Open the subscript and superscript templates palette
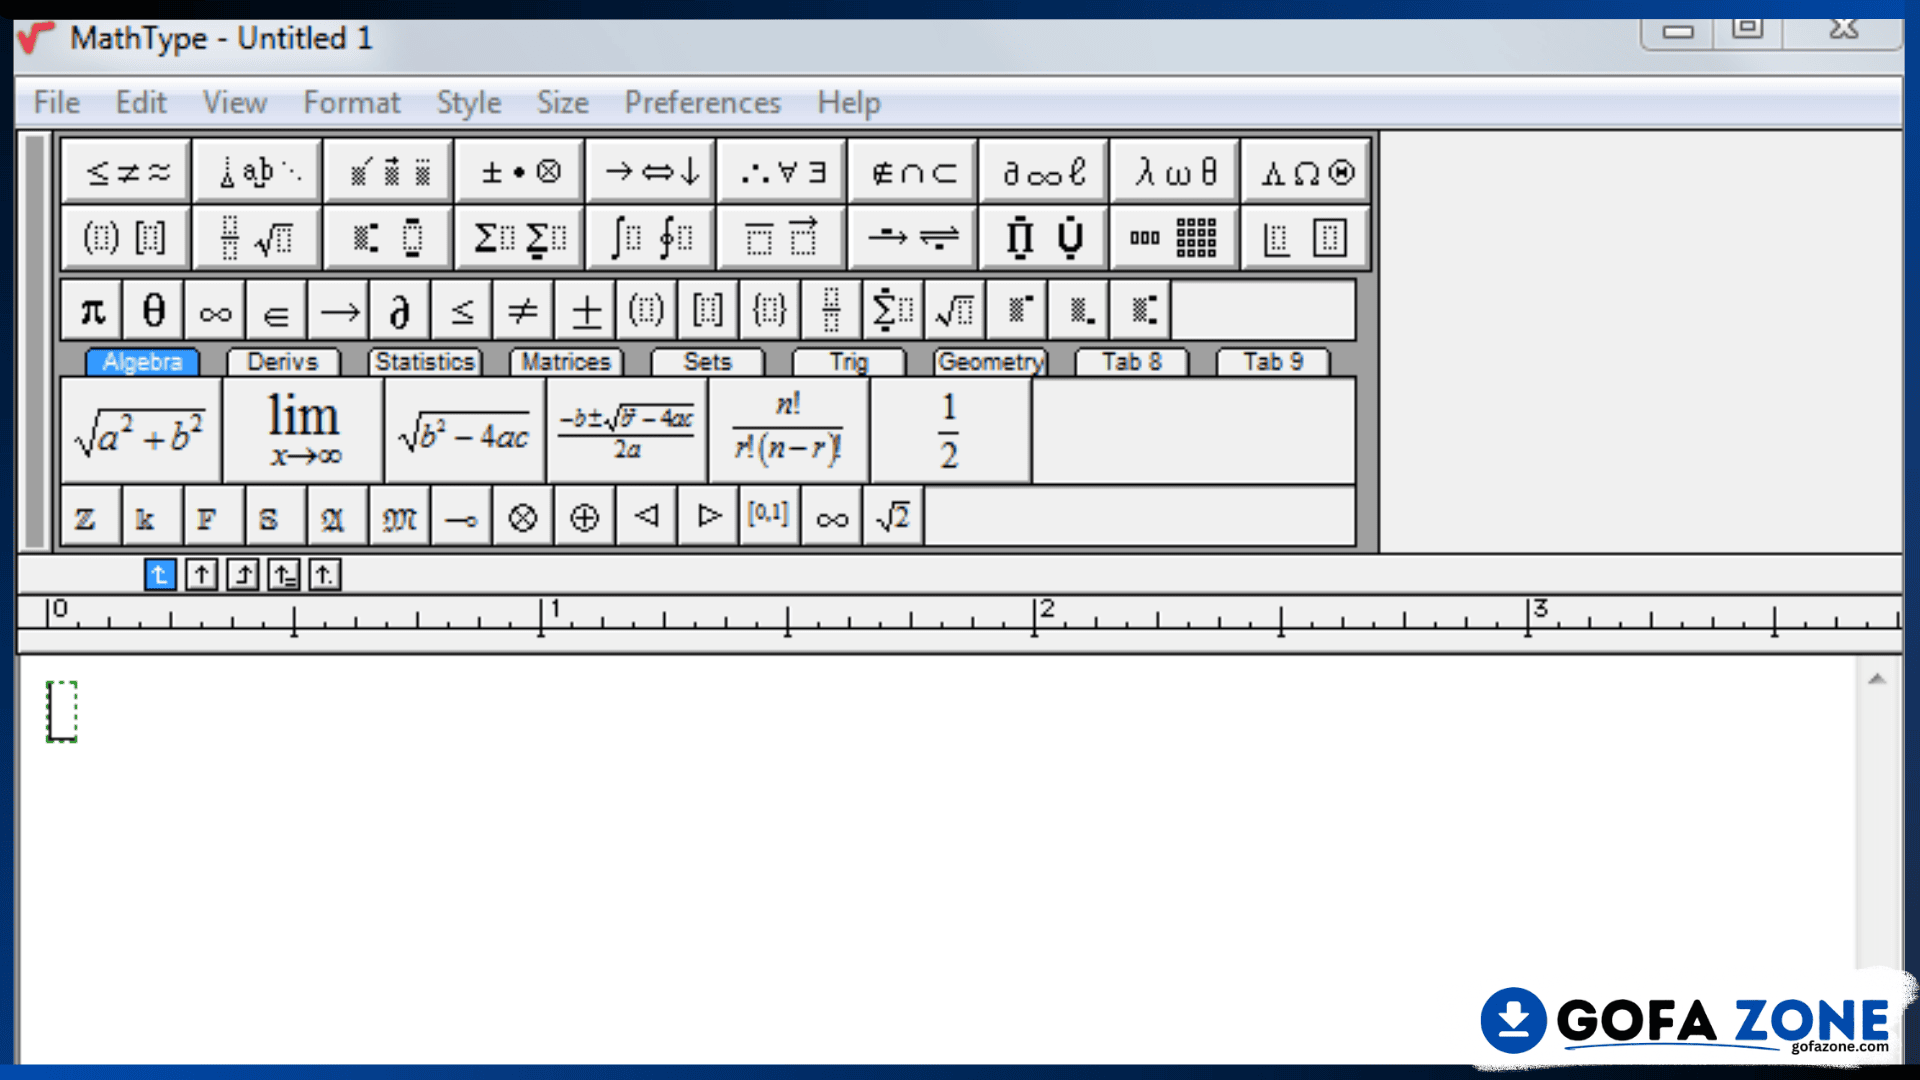The height and width of the screenshot is (1080, 1920). [x=388, y=238]
